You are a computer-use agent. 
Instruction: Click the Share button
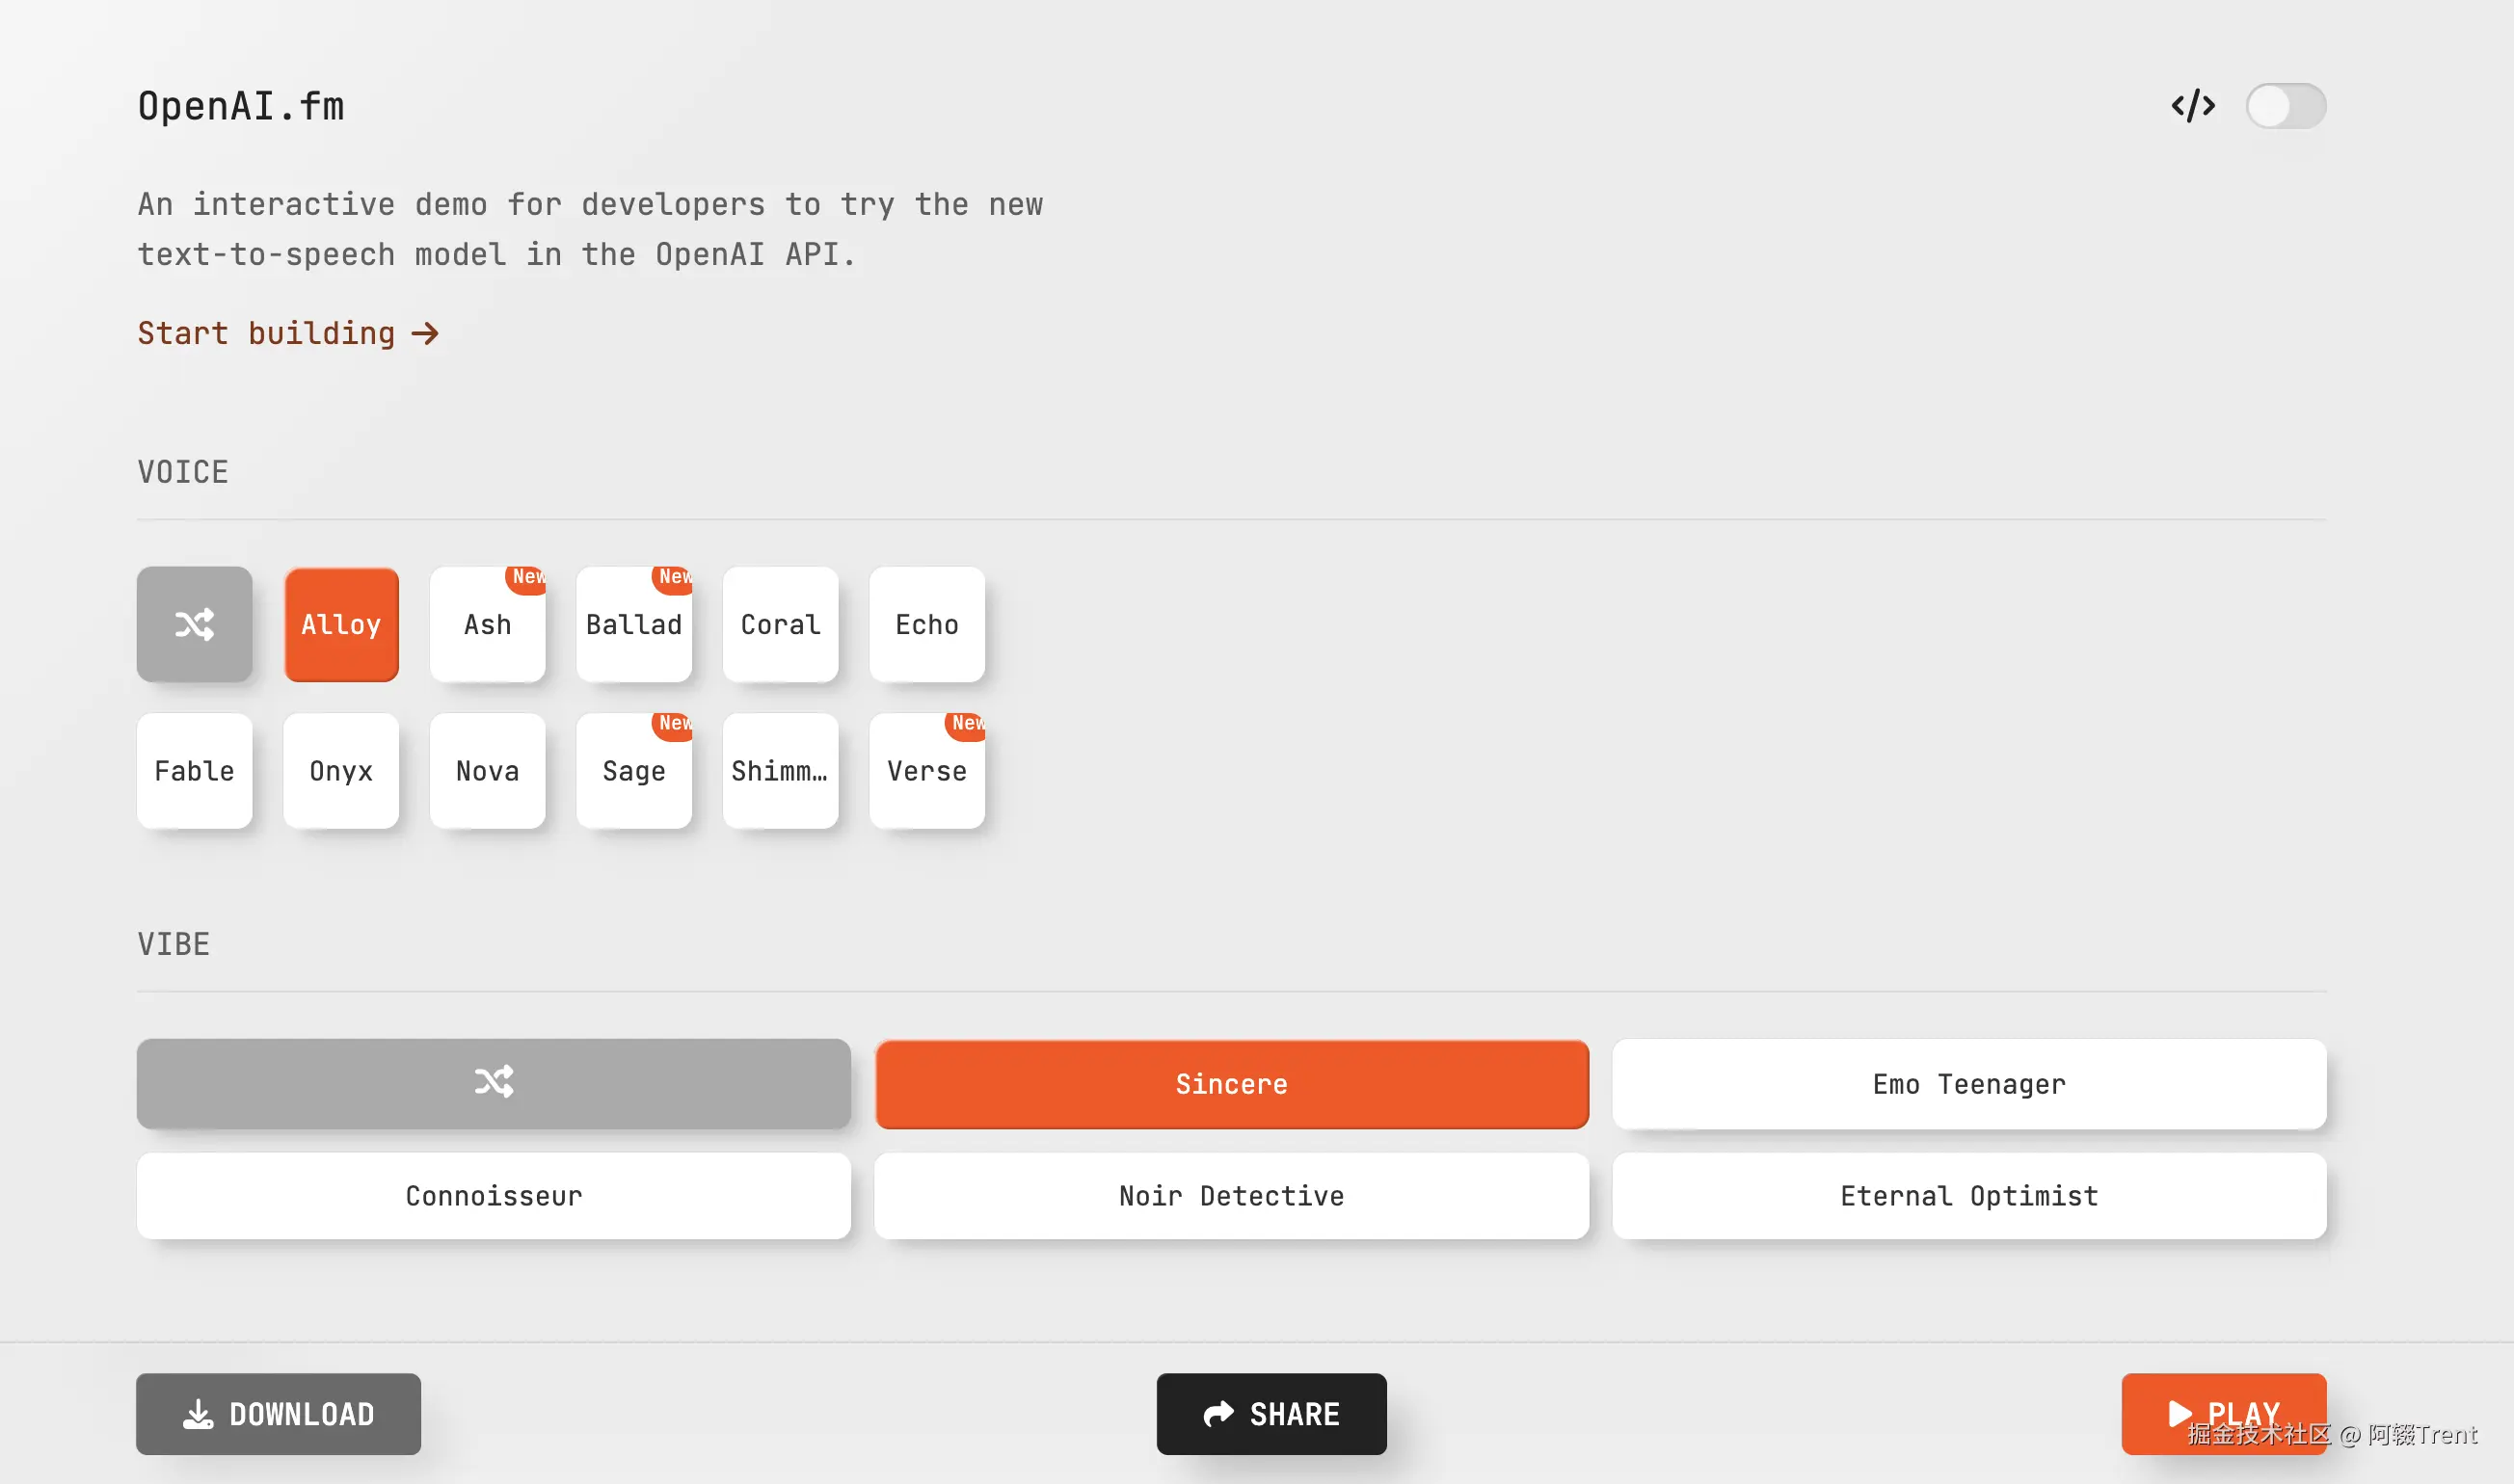(x=1271, y=1413)
